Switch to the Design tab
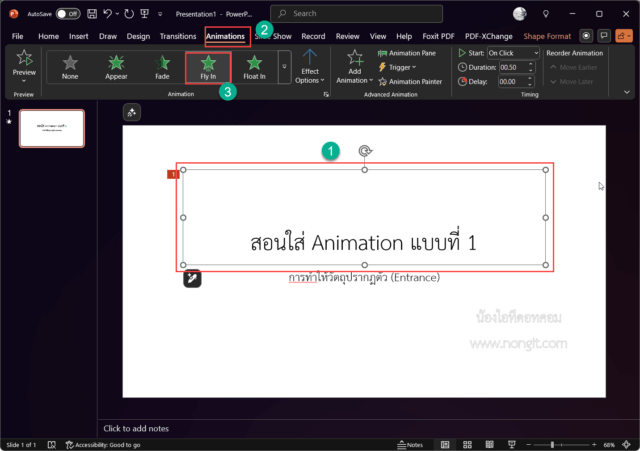The width and height of the screenshot is (640, 451). tap(138, 36)
